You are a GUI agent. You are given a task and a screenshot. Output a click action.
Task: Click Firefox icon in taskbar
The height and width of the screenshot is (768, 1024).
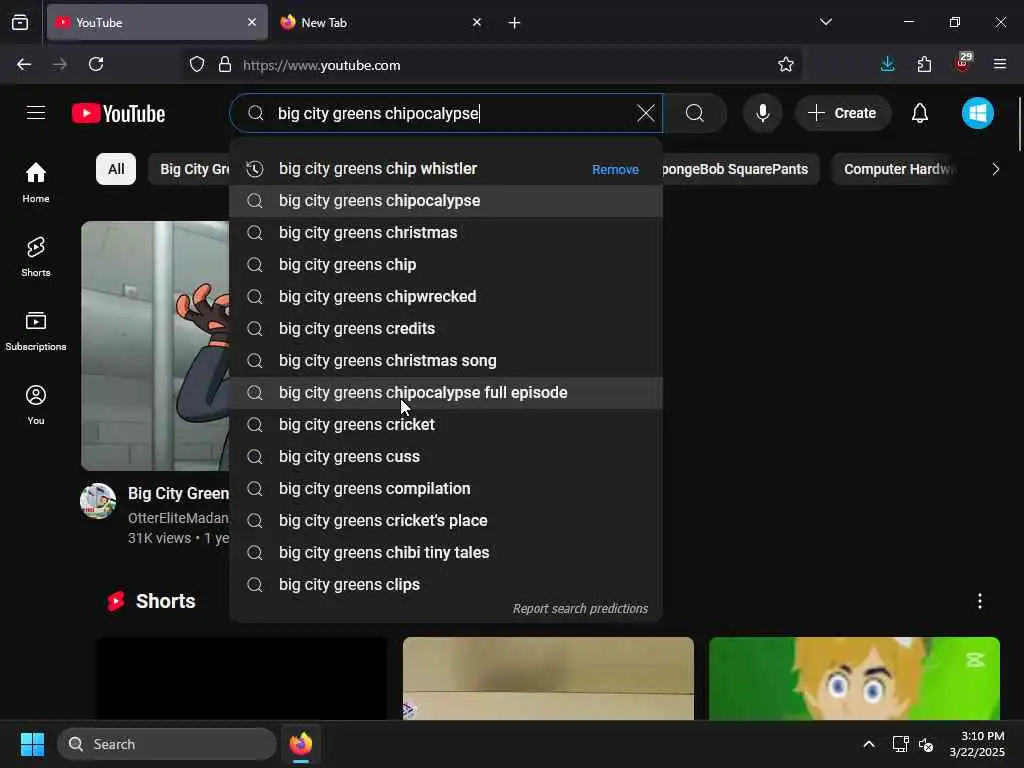point(301,744)
